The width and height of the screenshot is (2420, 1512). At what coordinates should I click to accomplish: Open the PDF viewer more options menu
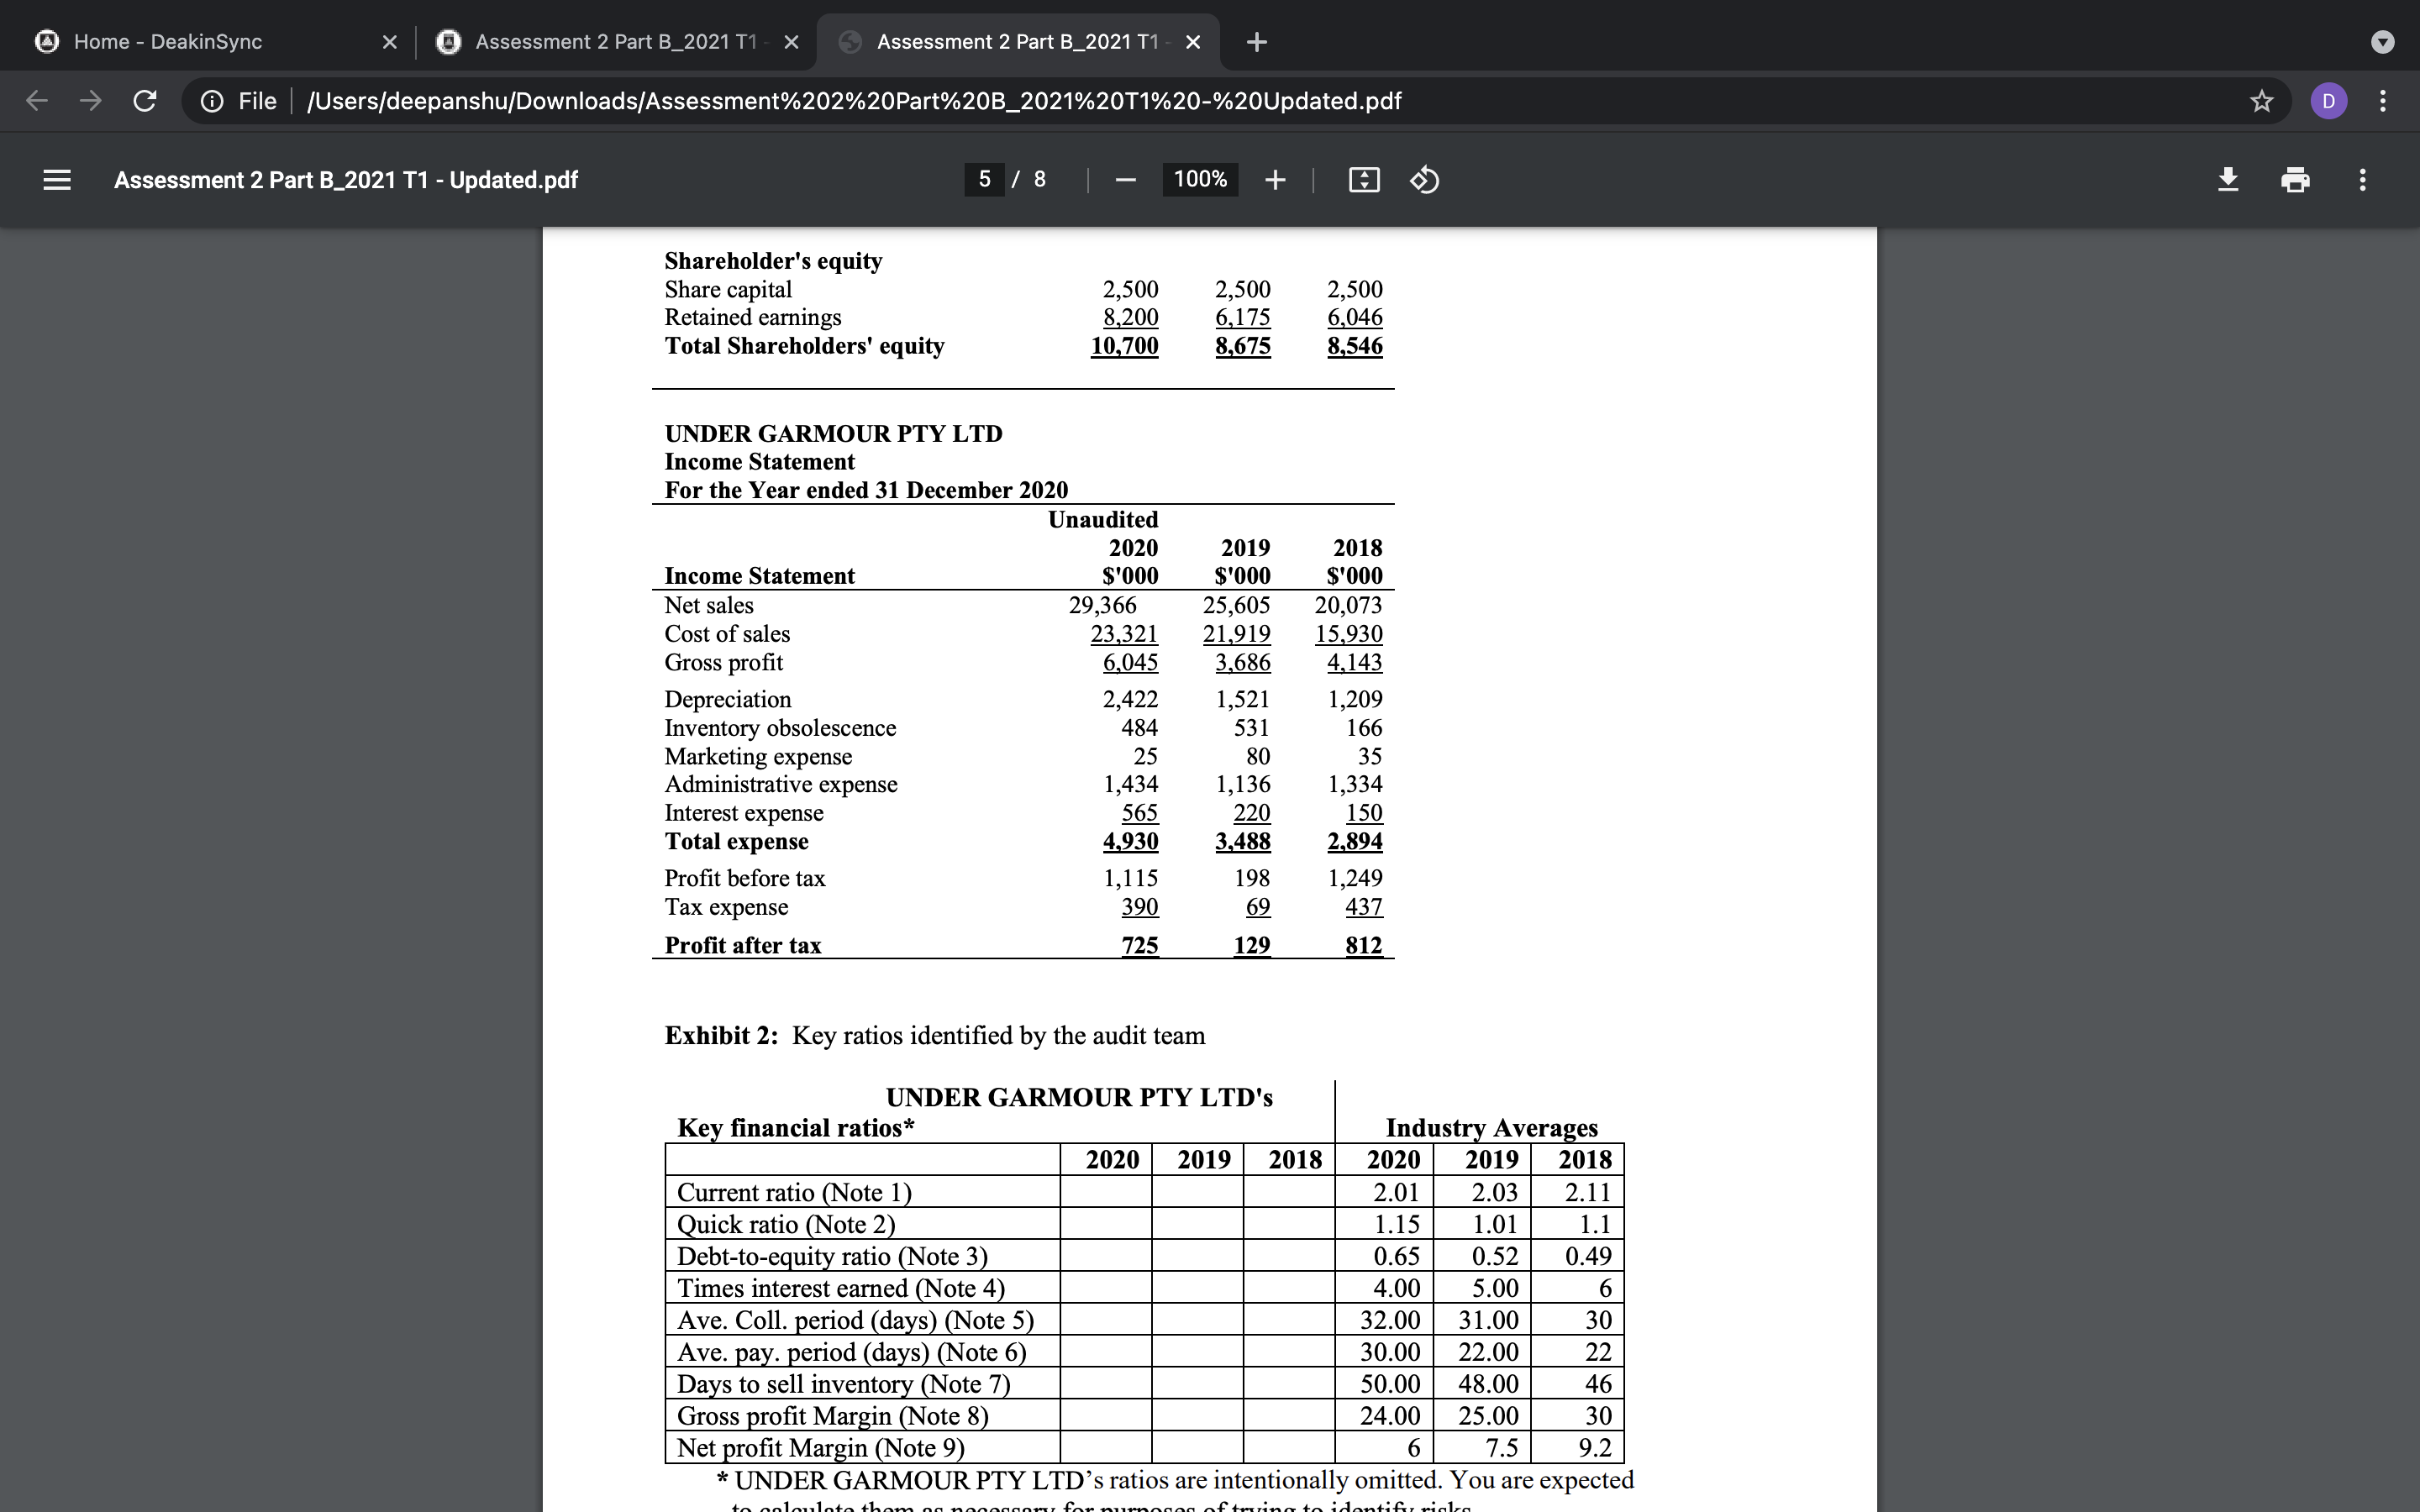pos(2362,179)
